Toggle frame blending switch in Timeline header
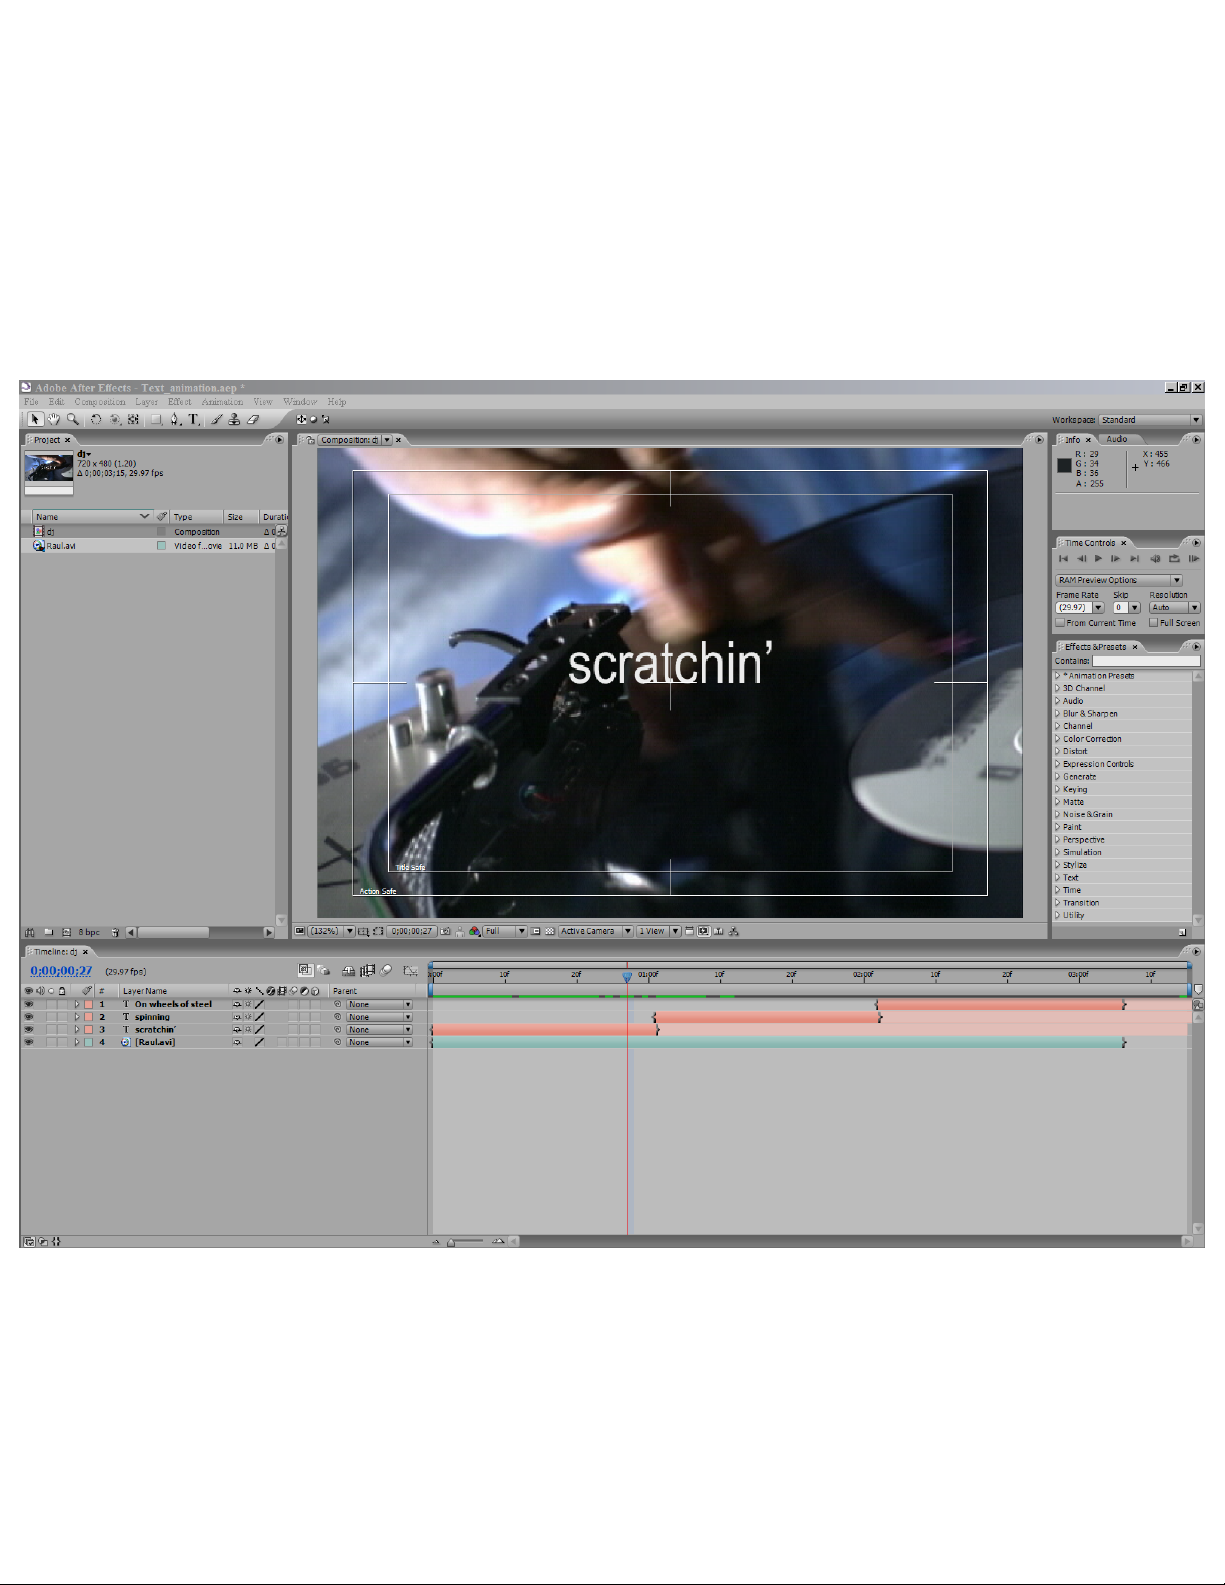1225x1585 pixels. [x=368, y=970]
